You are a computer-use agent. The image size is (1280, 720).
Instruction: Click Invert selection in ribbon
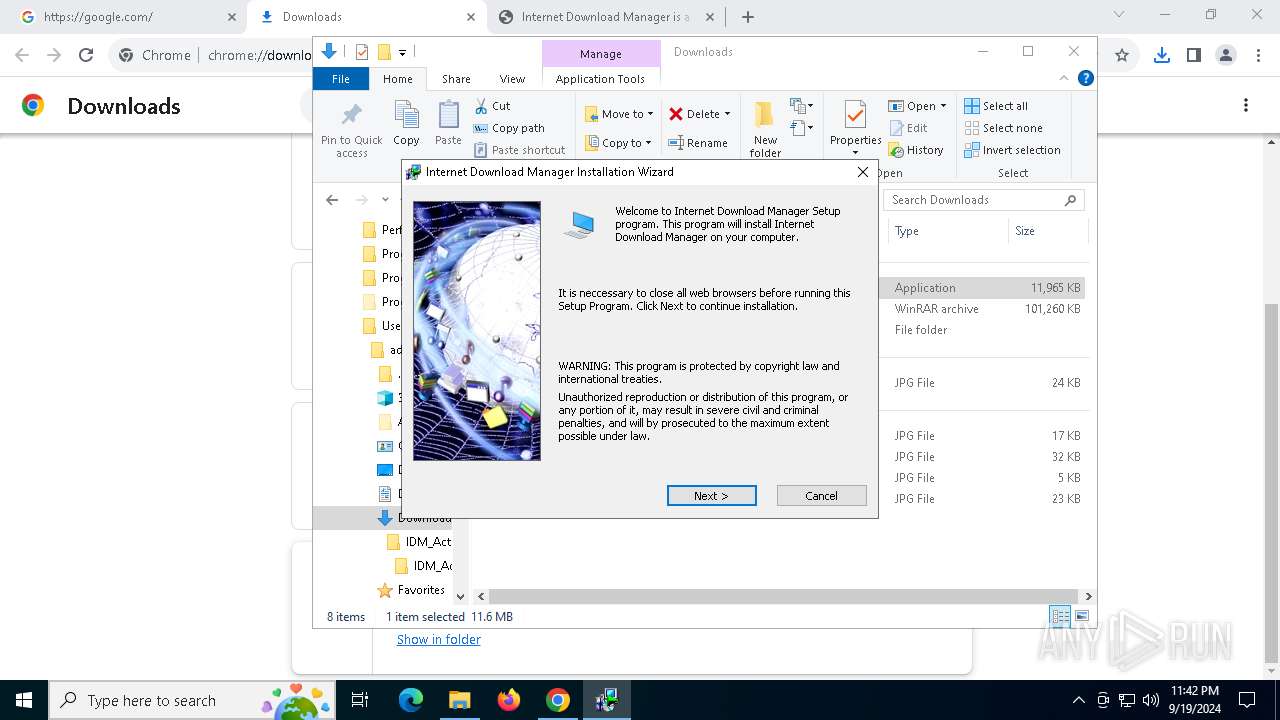click(1012, 150)
